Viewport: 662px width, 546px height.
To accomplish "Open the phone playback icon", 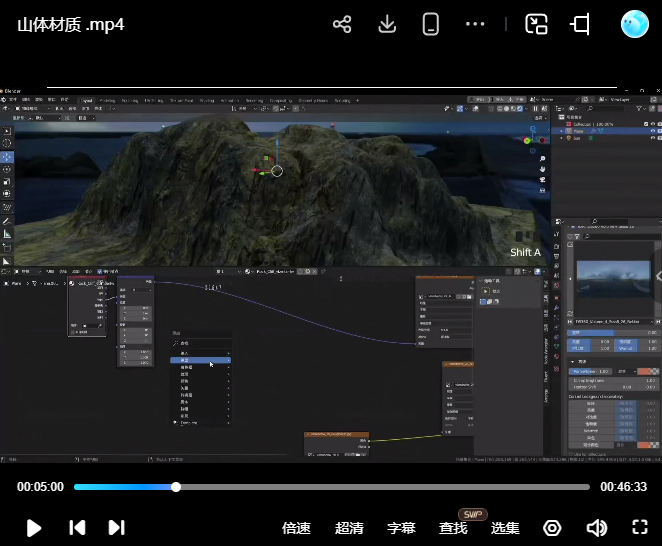I will (431, 24).
